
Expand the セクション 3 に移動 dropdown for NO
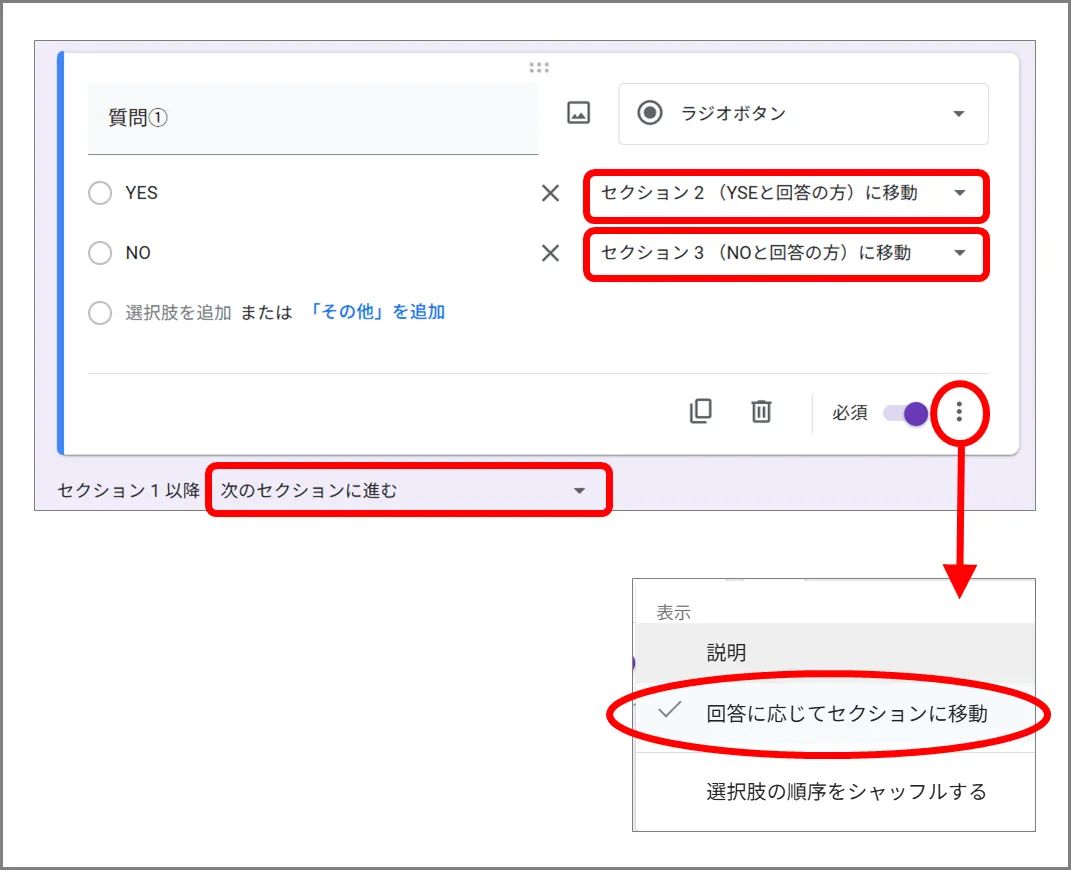pyautogui.click(x=786, y=254)
